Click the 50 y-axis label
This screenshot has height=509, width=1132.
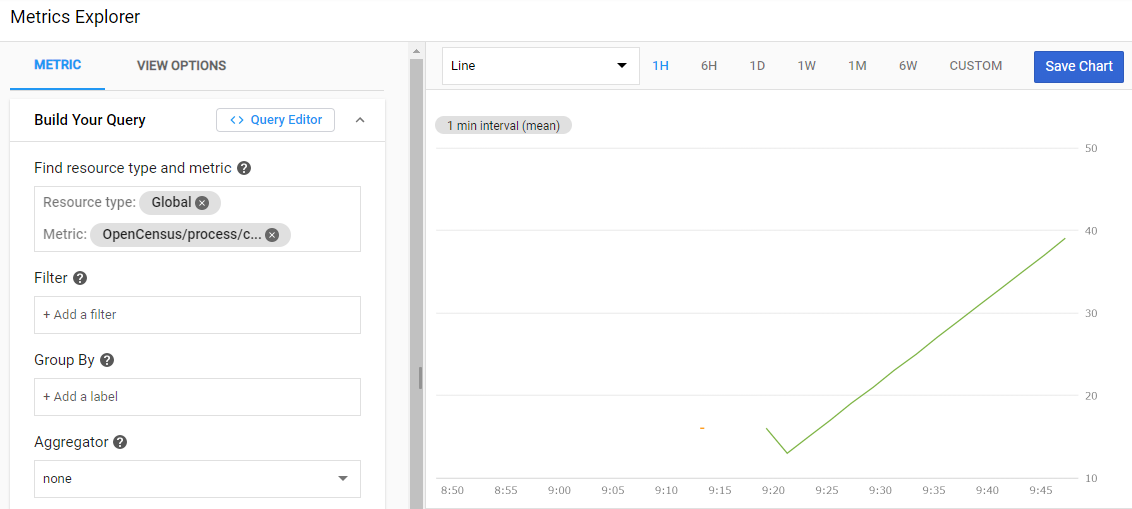1091,149
